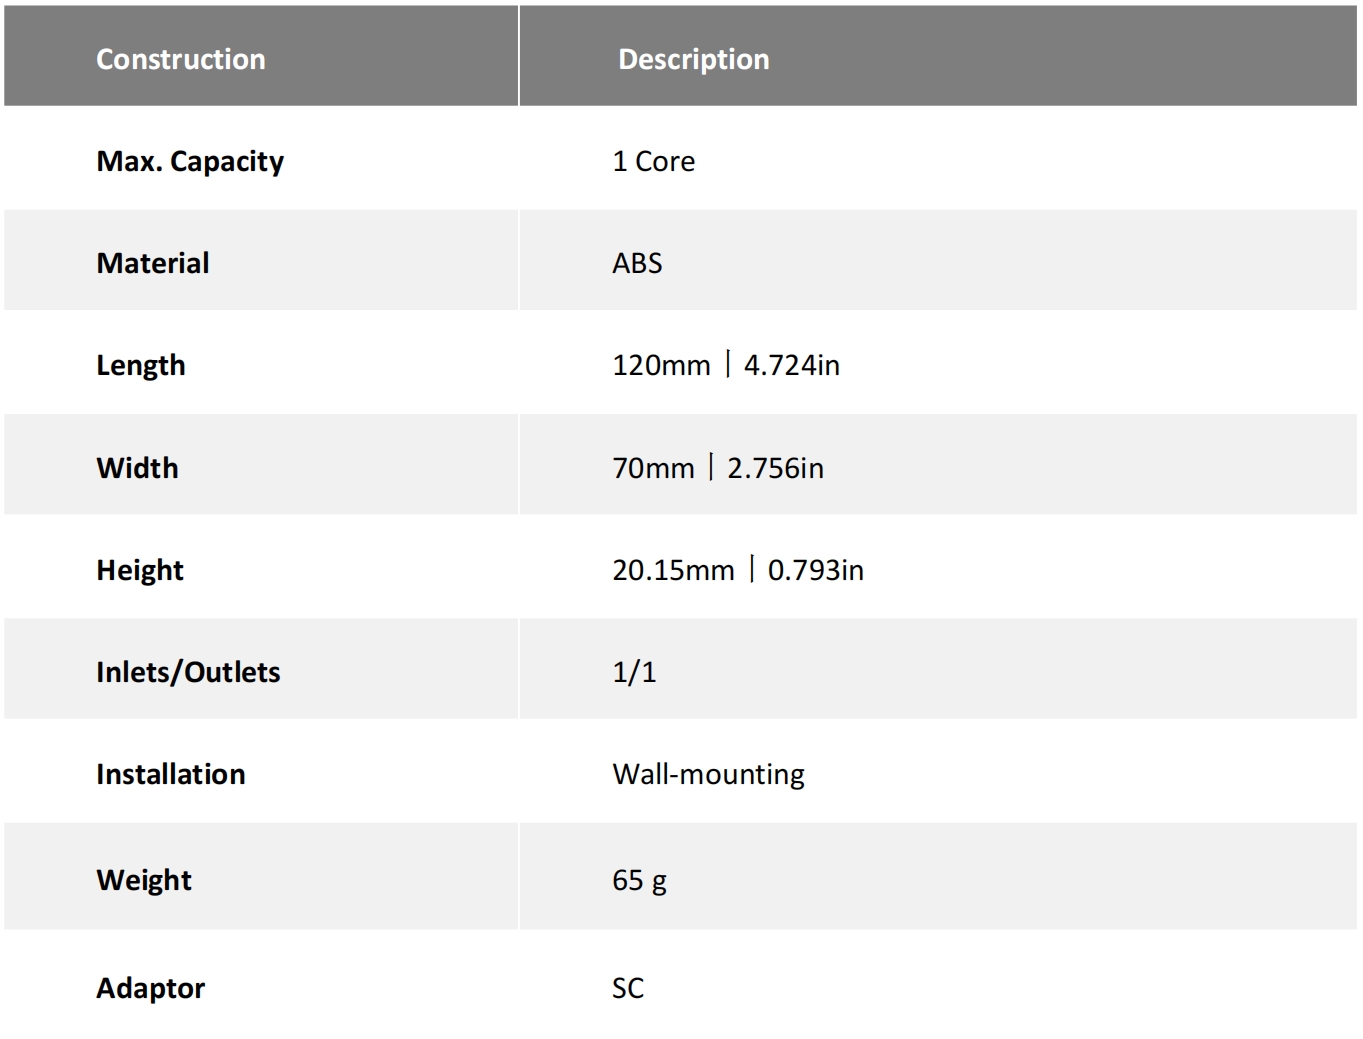Click the "1 Core" value cell
Image resolution: width=1363 pixels, height=1039 pixels.
(x=653, y=161)
